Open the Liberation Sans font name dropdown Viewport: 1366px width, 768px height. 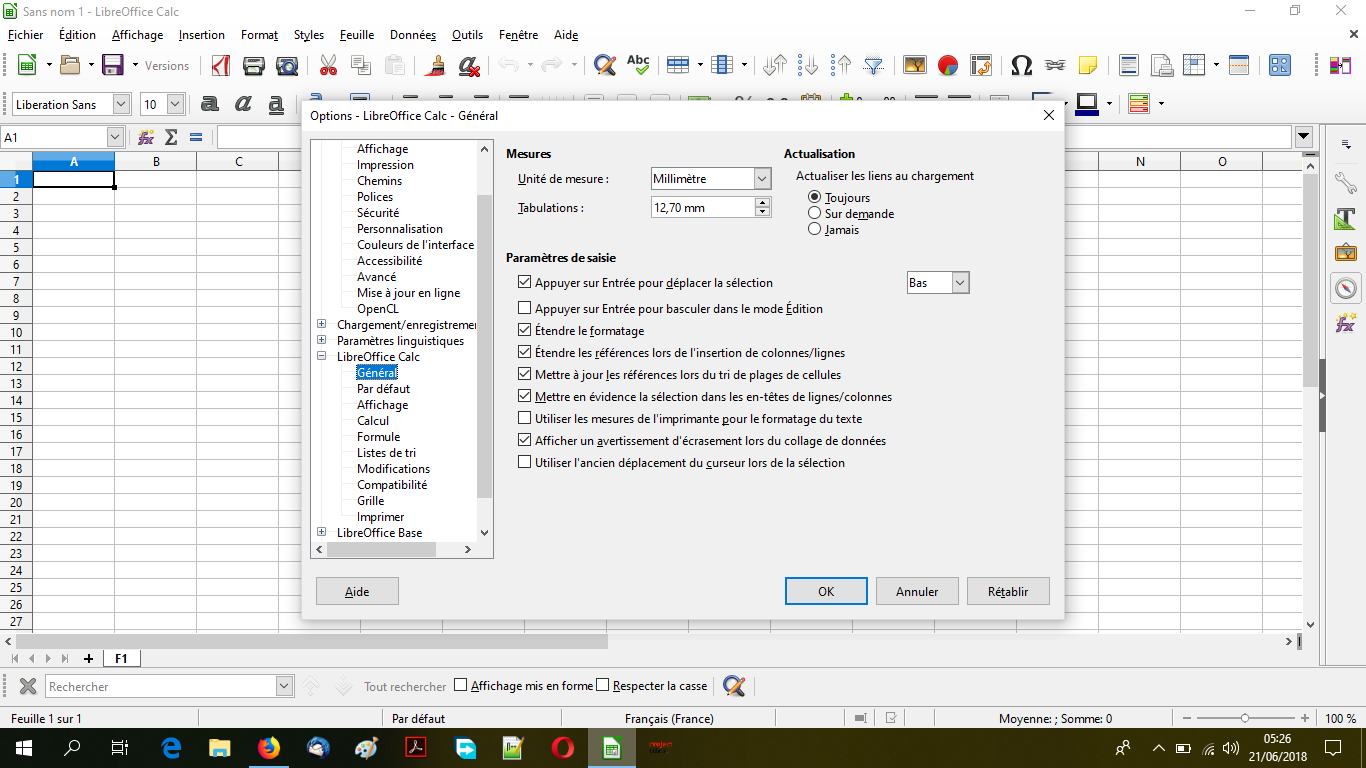coord(121,104)
